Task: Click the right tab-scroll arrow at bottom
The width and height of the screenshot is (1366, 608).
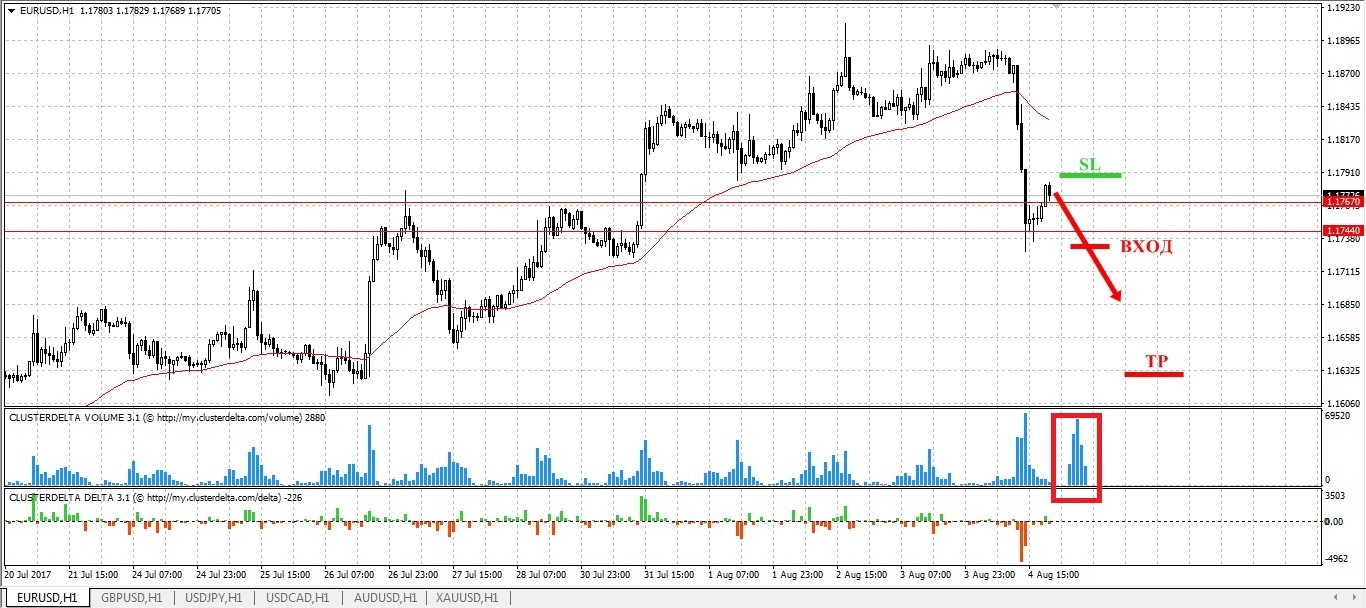Action: point(1353,598)
